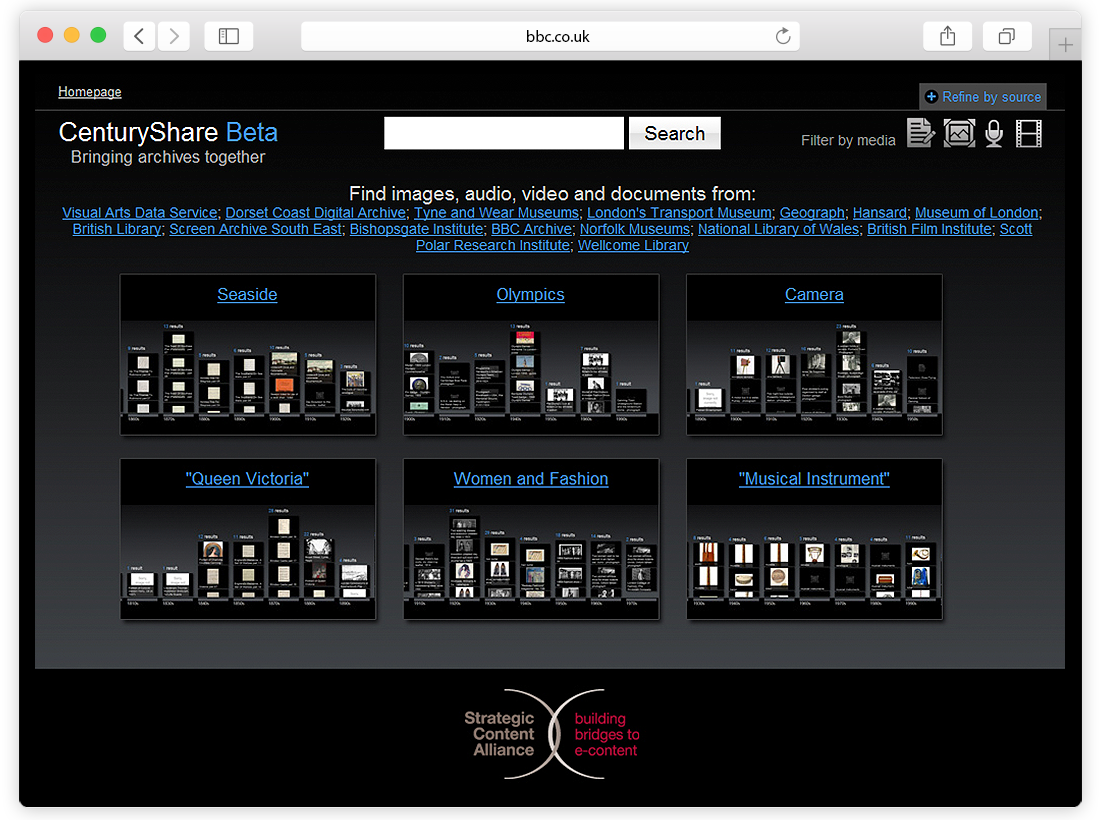The image size is (1100, 820).
Task: View the Seaside timeline thumbnail
Action: pos(248,378)
